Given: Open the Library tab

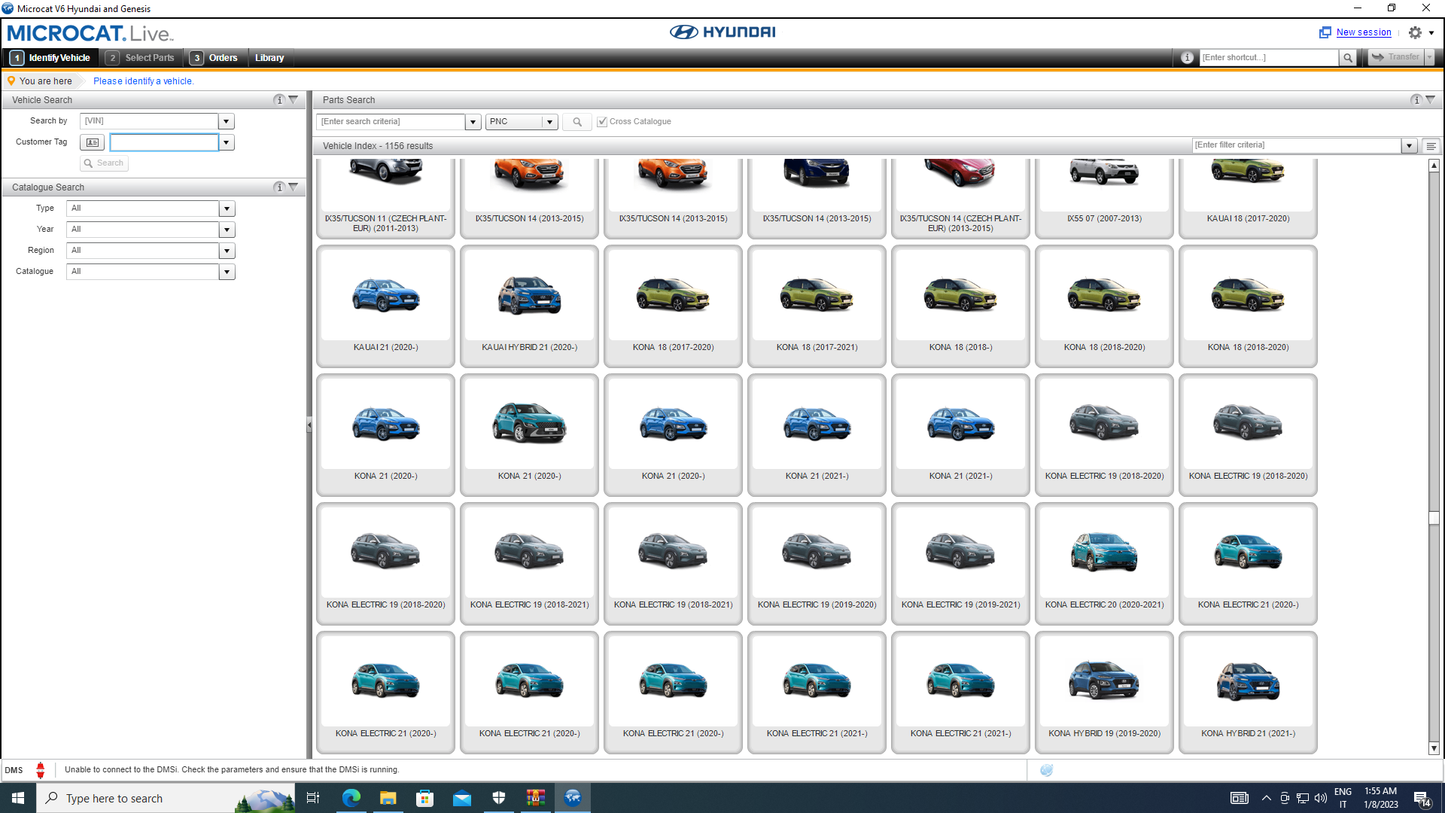Looking at the screenshot, I should (270, 58).
